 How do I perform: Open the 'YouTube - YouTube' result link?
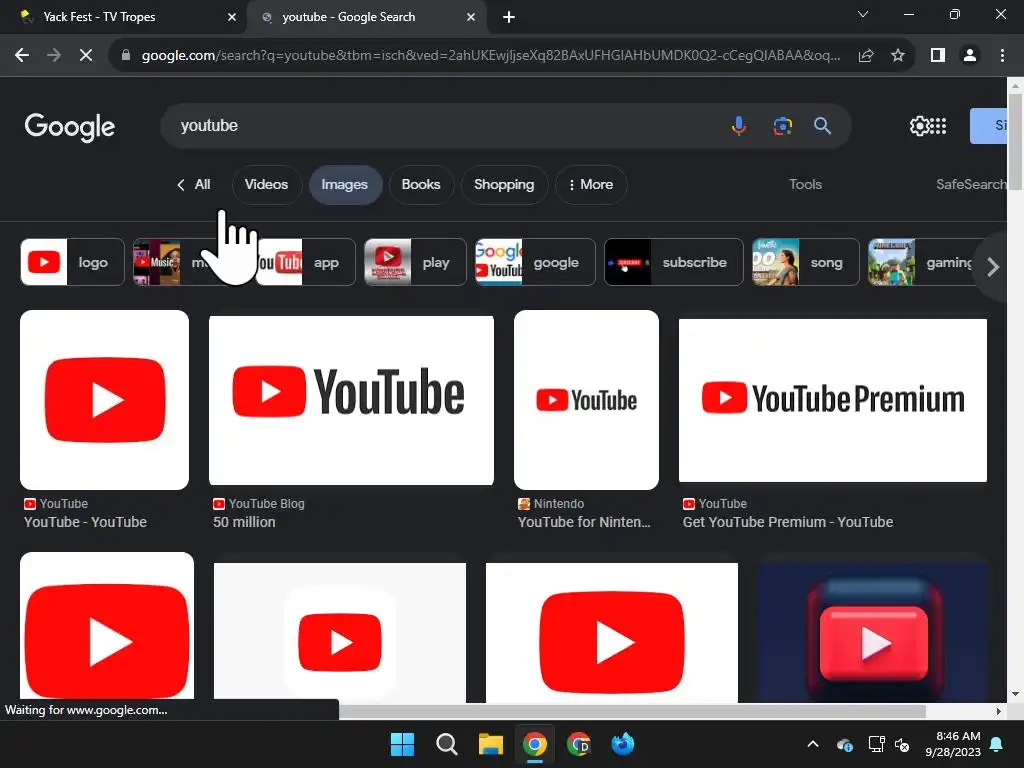[86, 522]
